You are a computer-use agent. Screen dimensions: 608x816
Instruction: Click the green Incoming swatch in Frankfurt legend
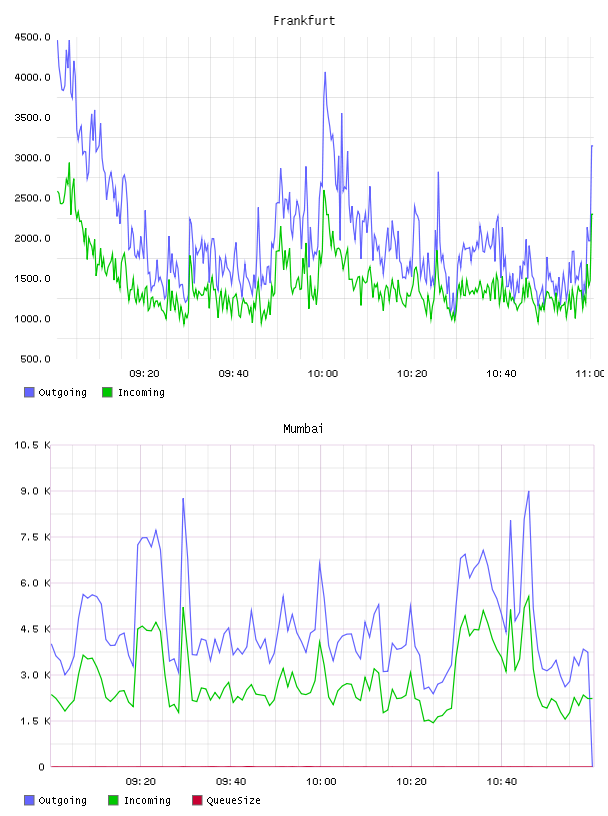tap(107, 392)
